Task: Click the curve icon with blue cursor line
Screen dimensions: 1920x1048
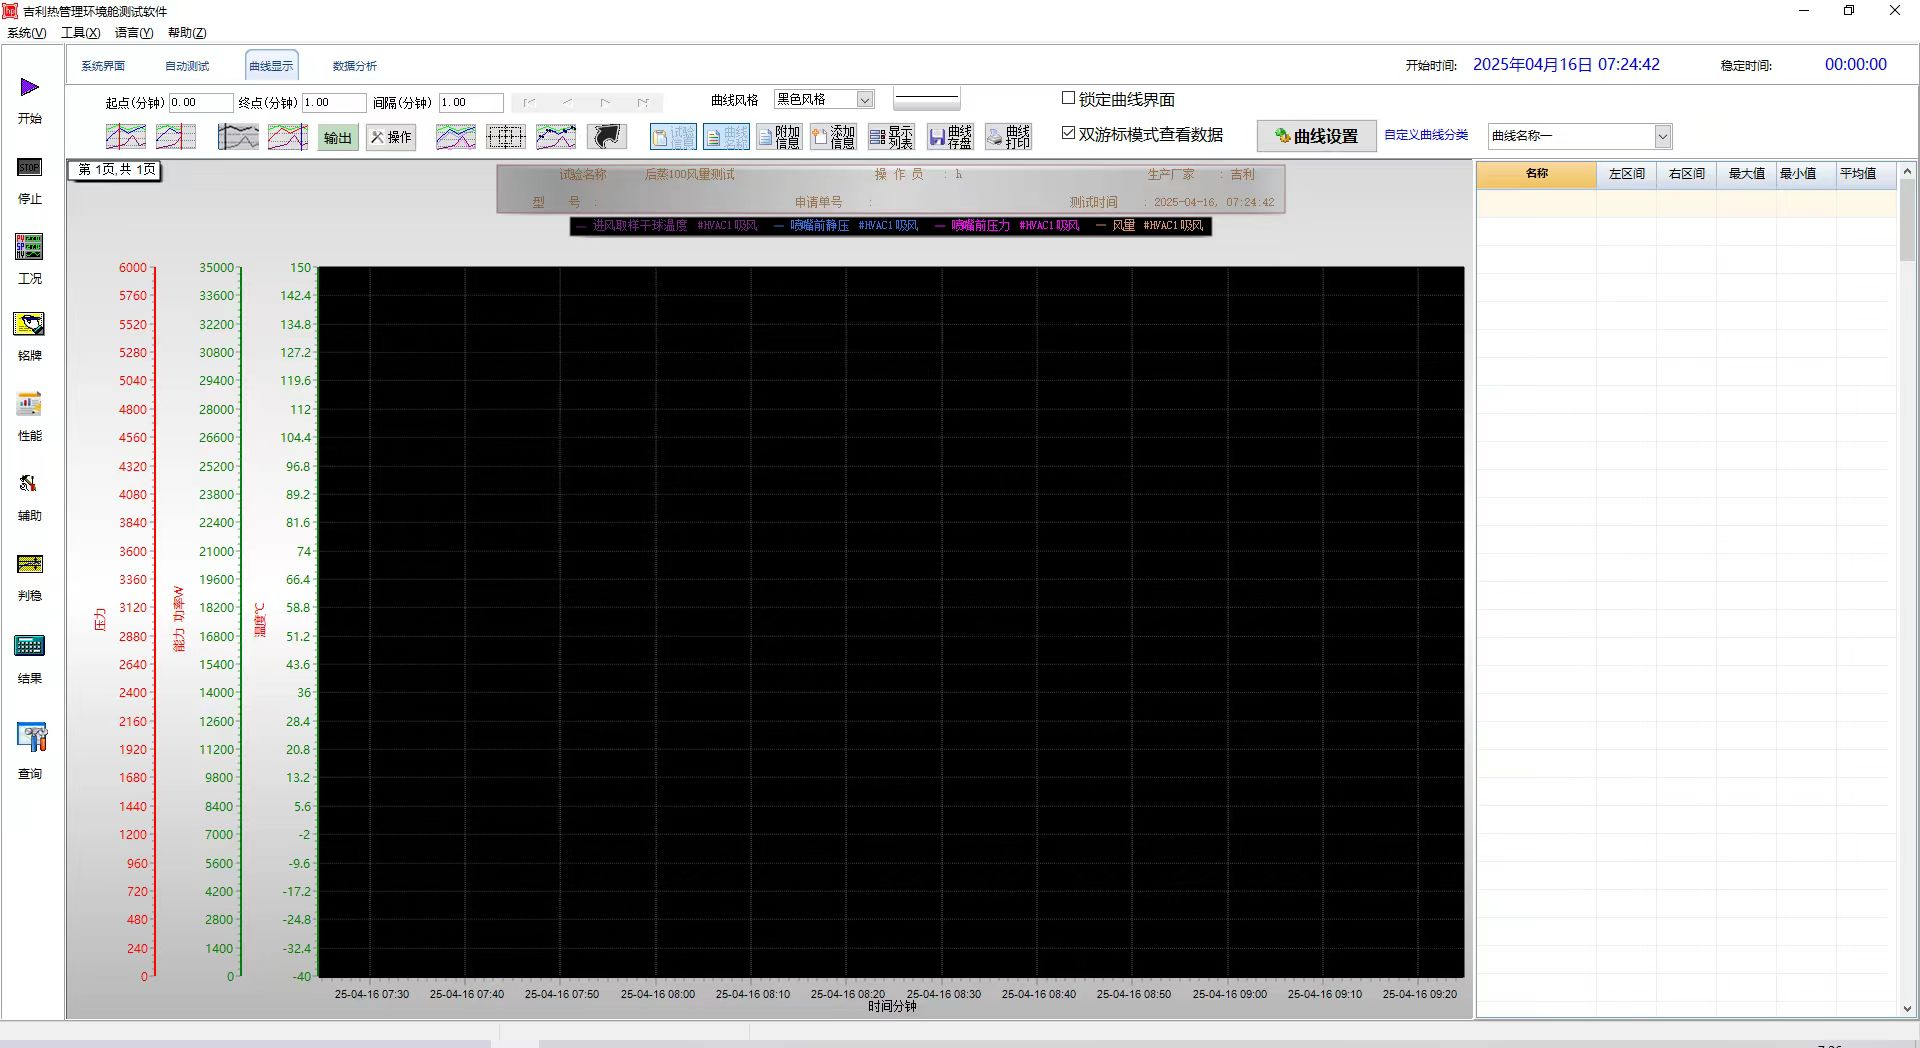Action: pyautogui.click(x=288, y=137)
